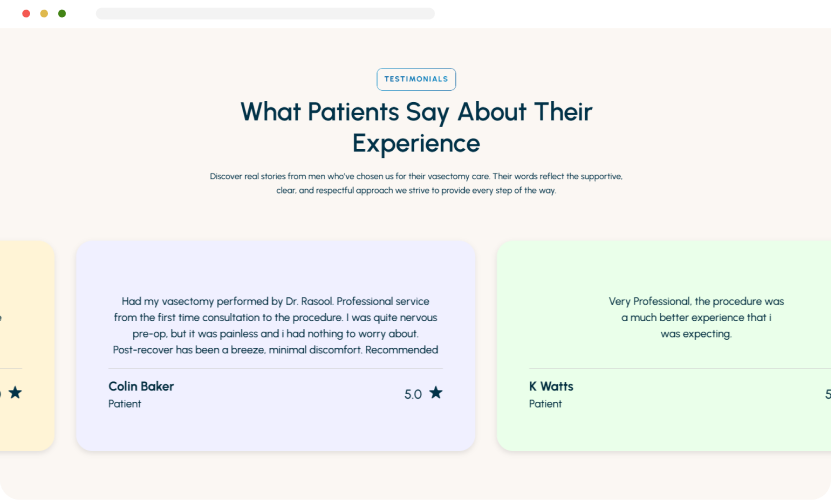This screenshot has width=831, height=500.
Task: Click the Patient label under K Watts
Action: pyautogui.click(x=545, y=403)
